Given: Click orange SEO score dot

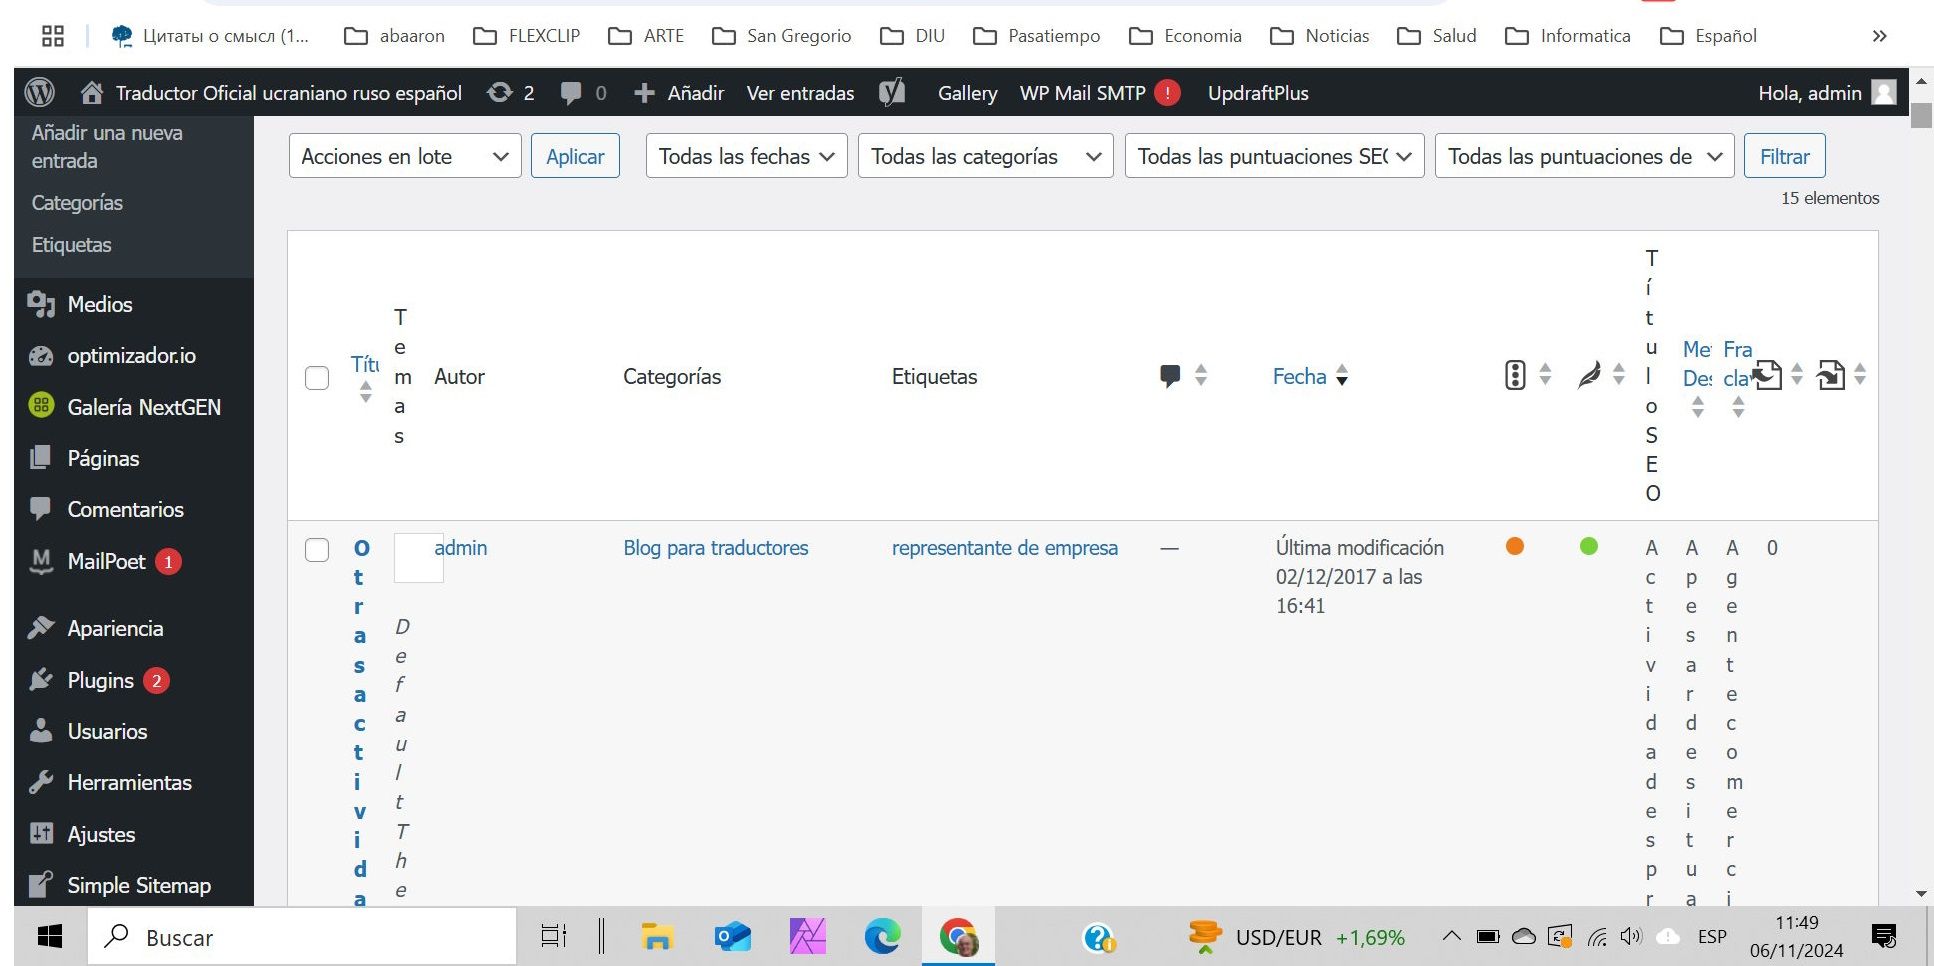Looking at the screenshot, I should (x=1515, y=546).
